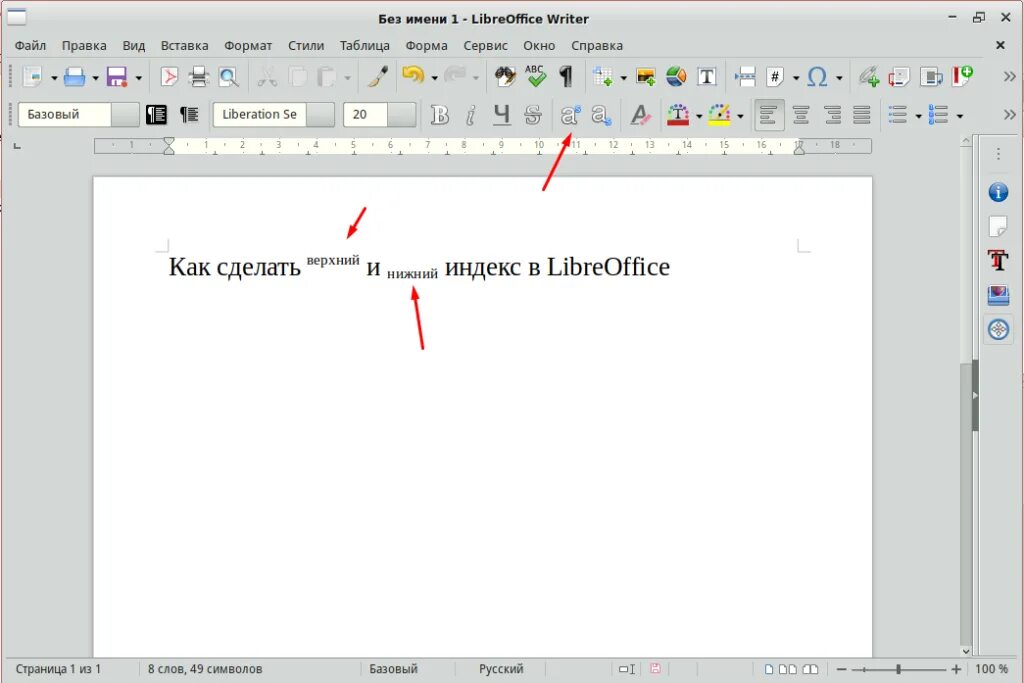Viewport: 1024px width, 683px height.
Task: Toggle strikethrough formatting
Action: click(x=533, y=115)
